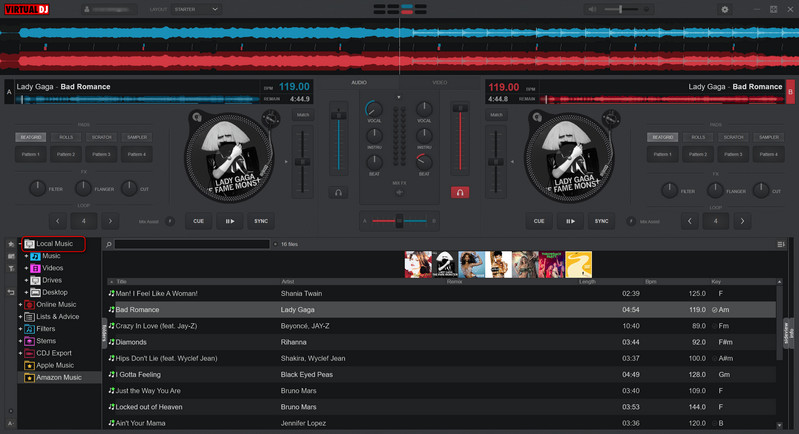This screenshot has height=434, width=799.
Task: Click deck A jog wheel with Lady Gaga cover
Action: click(x=228, y=157)
